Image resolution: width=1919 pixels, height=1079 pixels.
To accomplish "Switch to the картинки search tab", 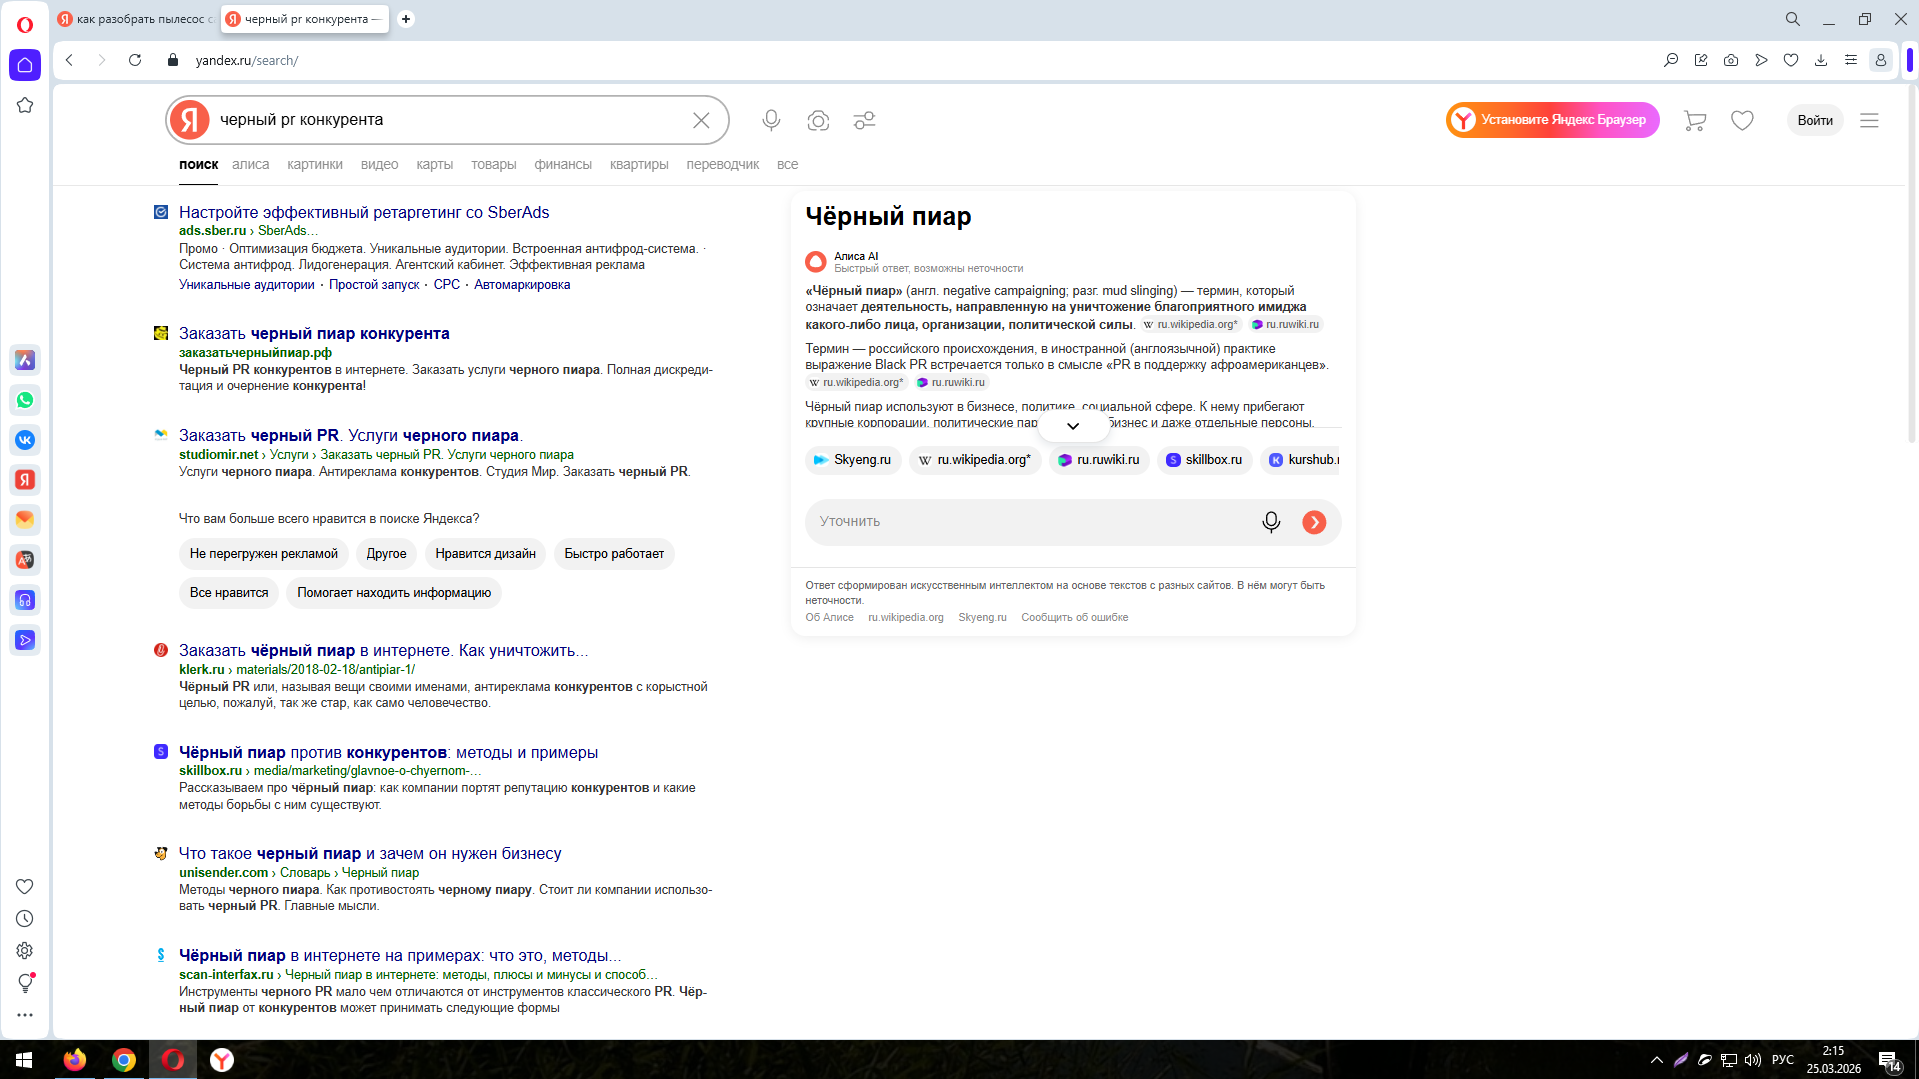I will (314, 165).
